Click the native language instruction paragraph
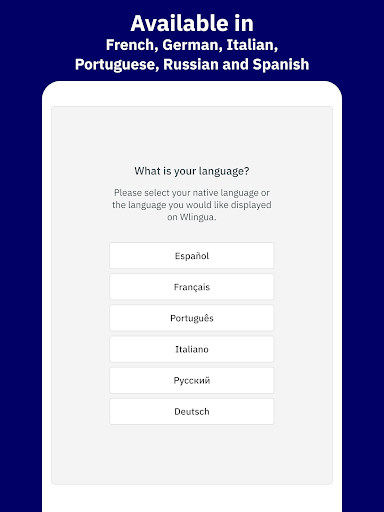Viewport: 384px width, 512px height. pyautogui.click(x=192, y=205)
